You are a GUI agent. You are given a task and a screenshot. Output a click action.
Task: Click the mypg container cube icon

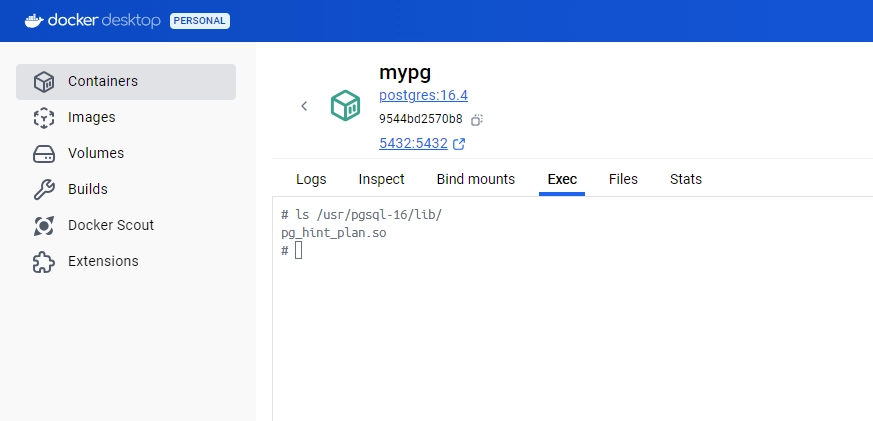[345, 106]
